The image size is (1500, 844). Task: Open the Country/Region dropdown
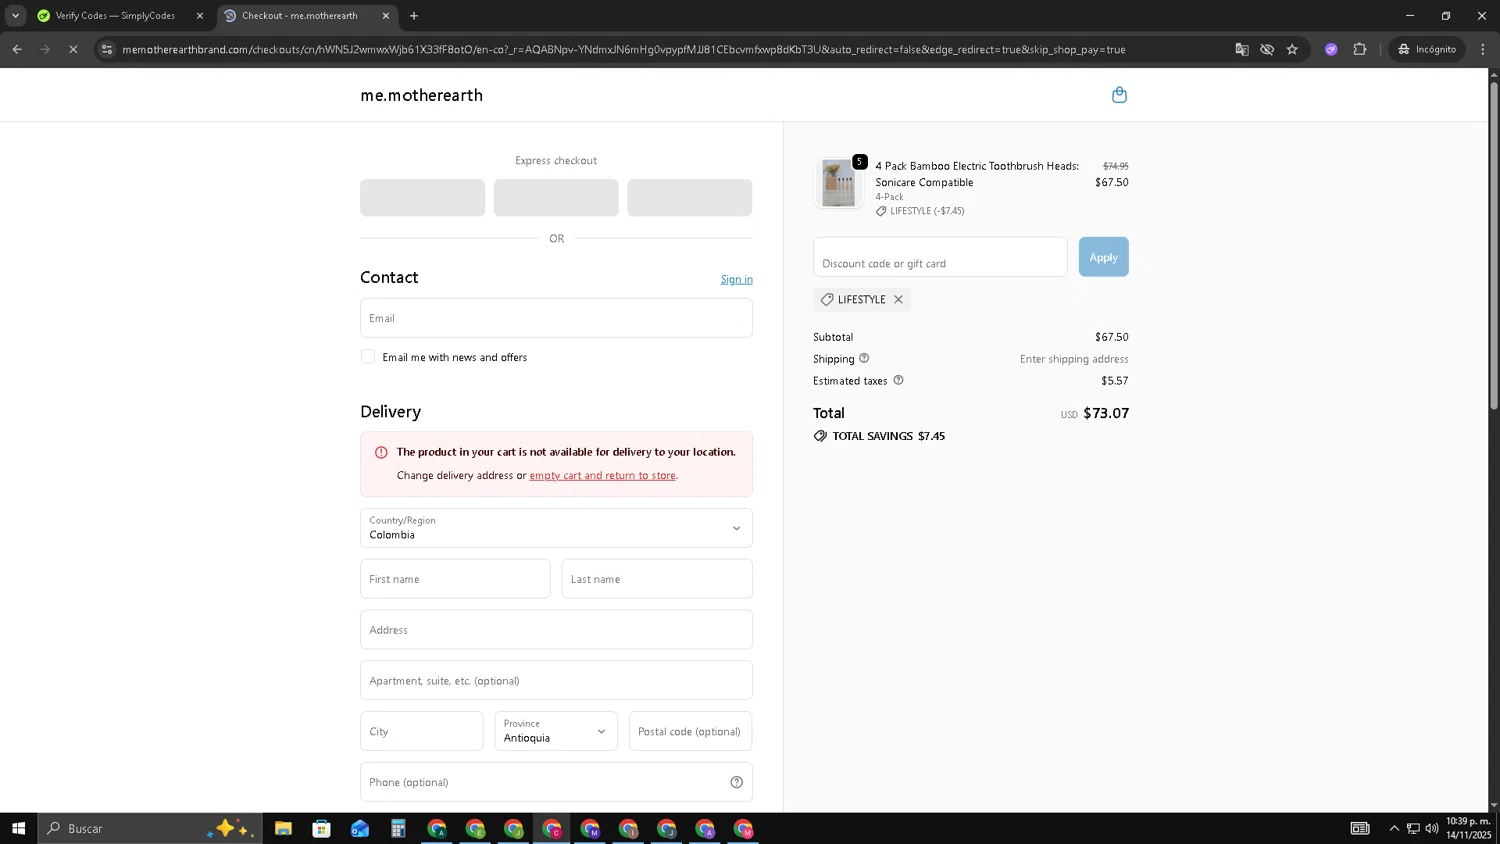tap(556, 528)
